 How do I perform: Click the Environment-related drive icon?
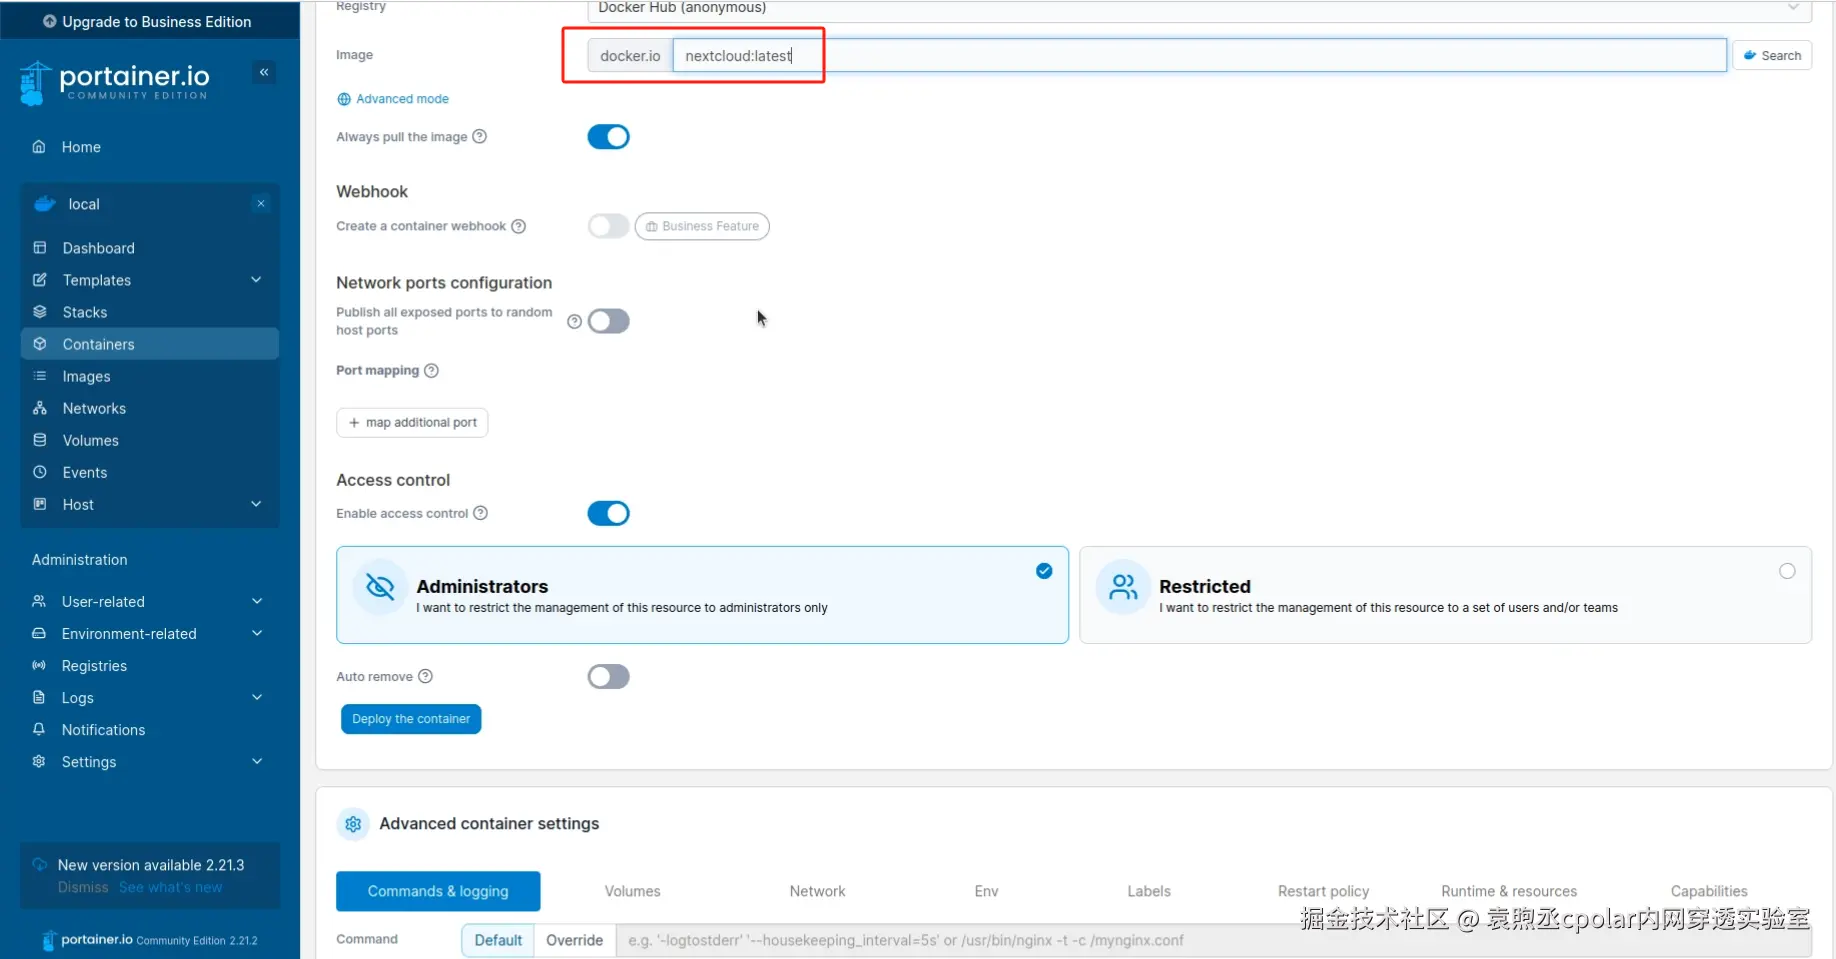click(x=39, y=633)
